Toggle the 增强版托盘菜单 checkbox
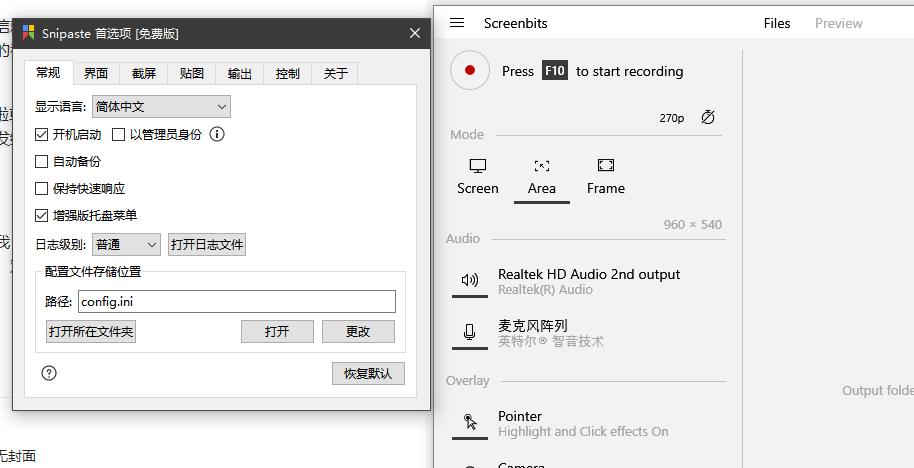914x468 pixels. (41, 216)
